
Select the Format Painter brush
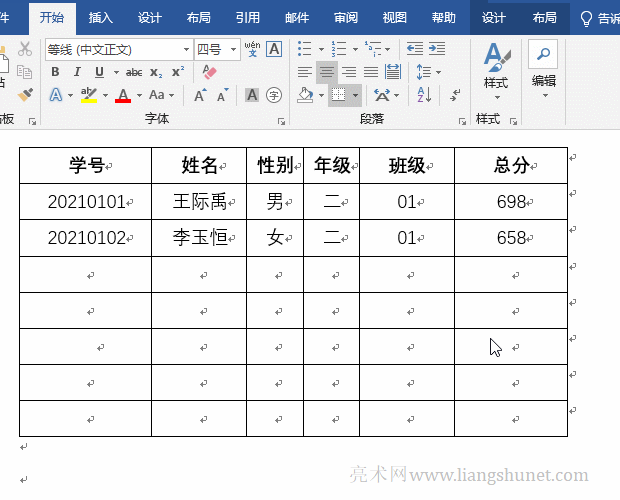click(25, 95)
